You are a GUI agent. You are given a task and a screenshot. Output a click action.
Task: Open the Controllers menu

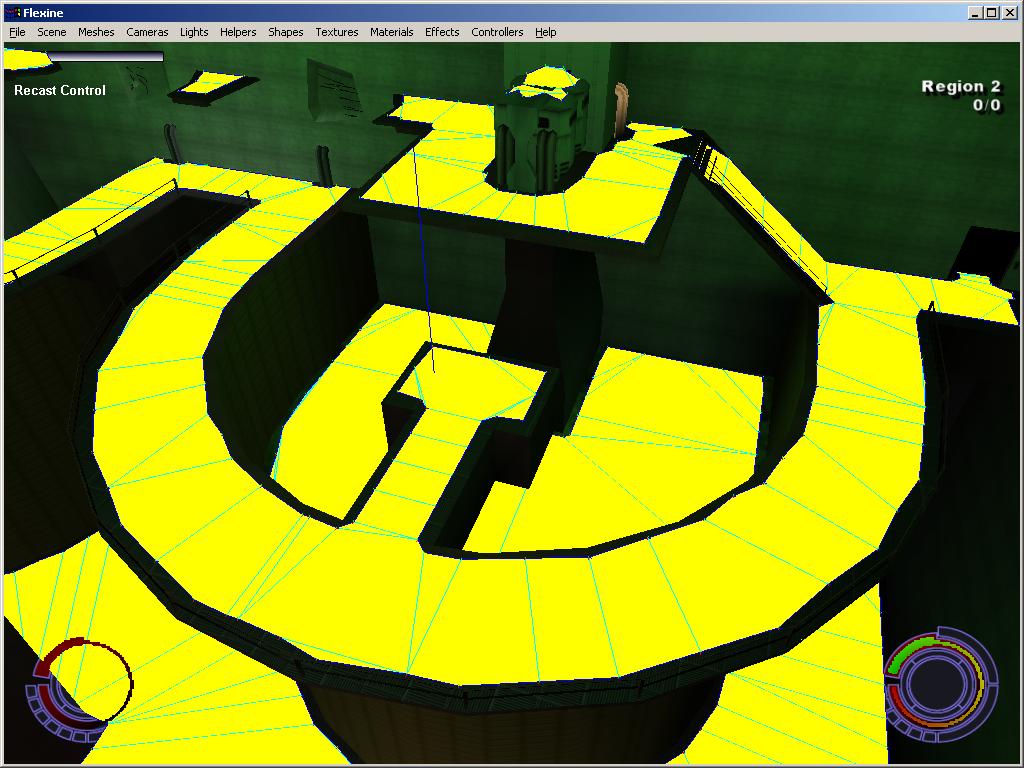tap(497, 32)
